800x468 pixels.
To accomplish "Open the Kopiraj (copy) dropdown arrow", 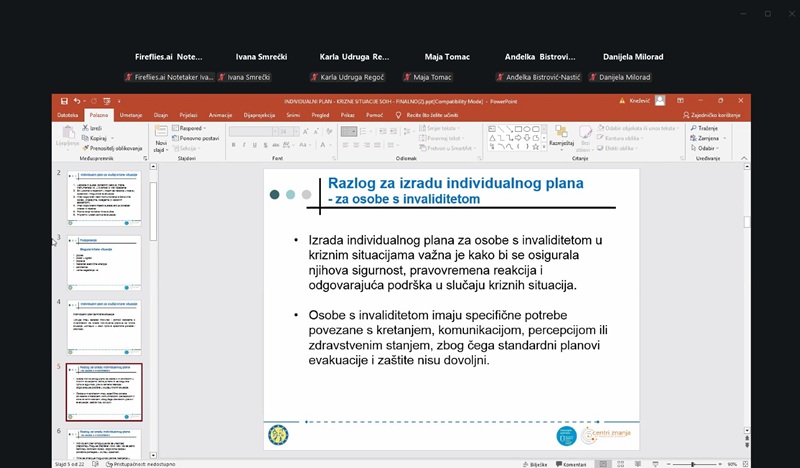I will [x=112, y=138].
